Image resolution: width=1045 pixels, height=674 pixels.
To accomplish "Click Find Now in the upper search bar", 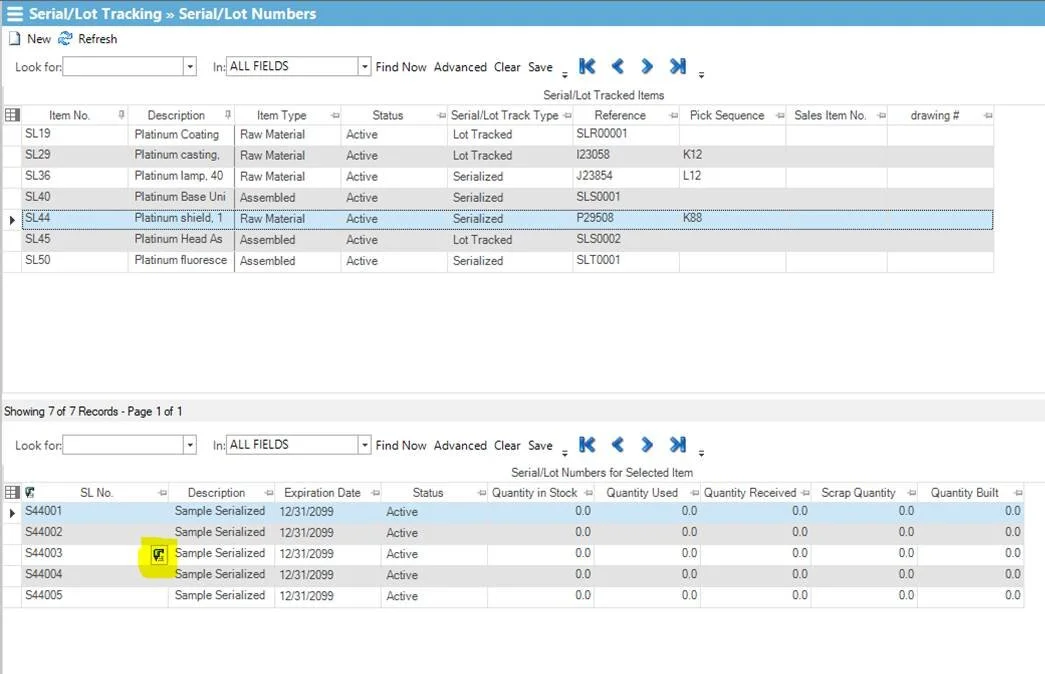I will pyautogui.click(x=401, y=67).
